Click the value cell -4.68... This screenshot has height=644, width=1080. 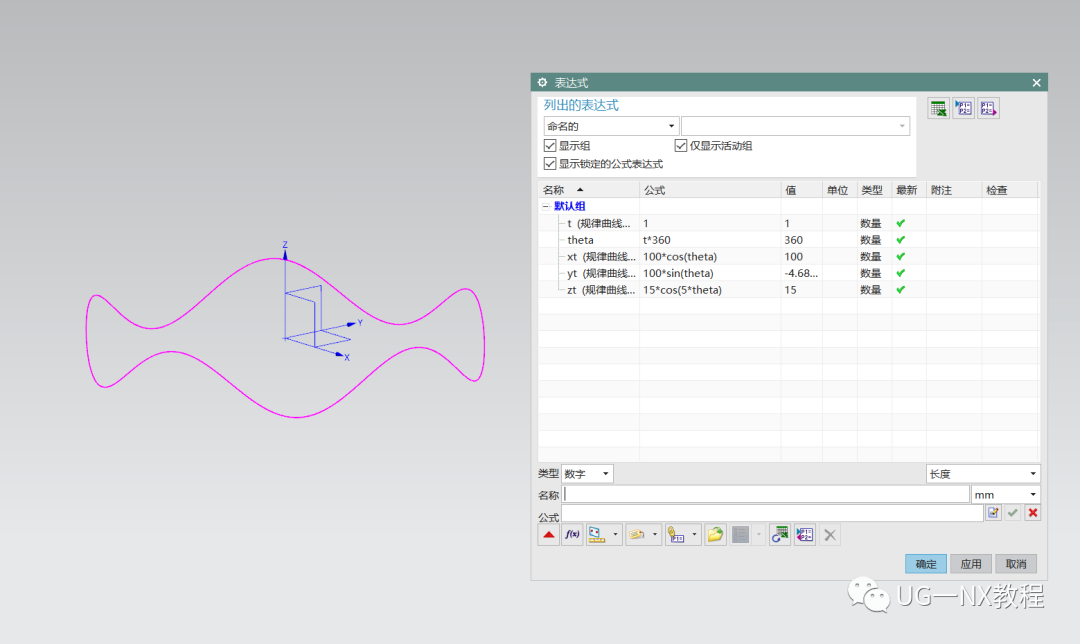(x=801, y=273)
